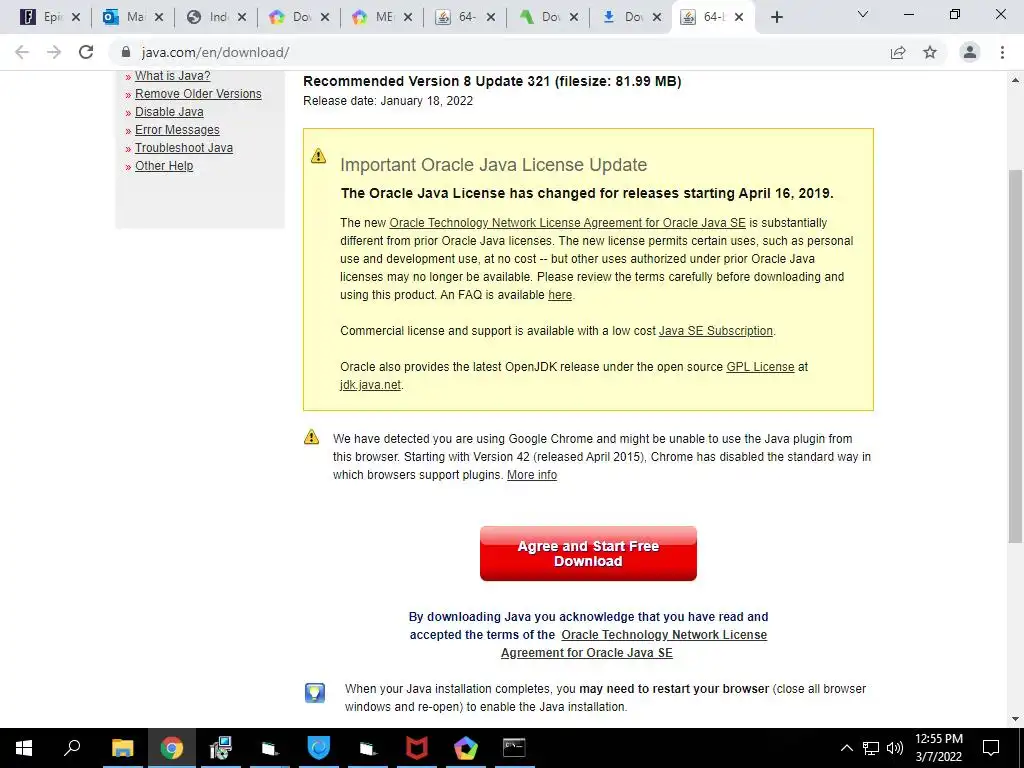Viewport: 1024px width, 768px height.
Task: Open the tab search chevron
Action: (863, 14)
